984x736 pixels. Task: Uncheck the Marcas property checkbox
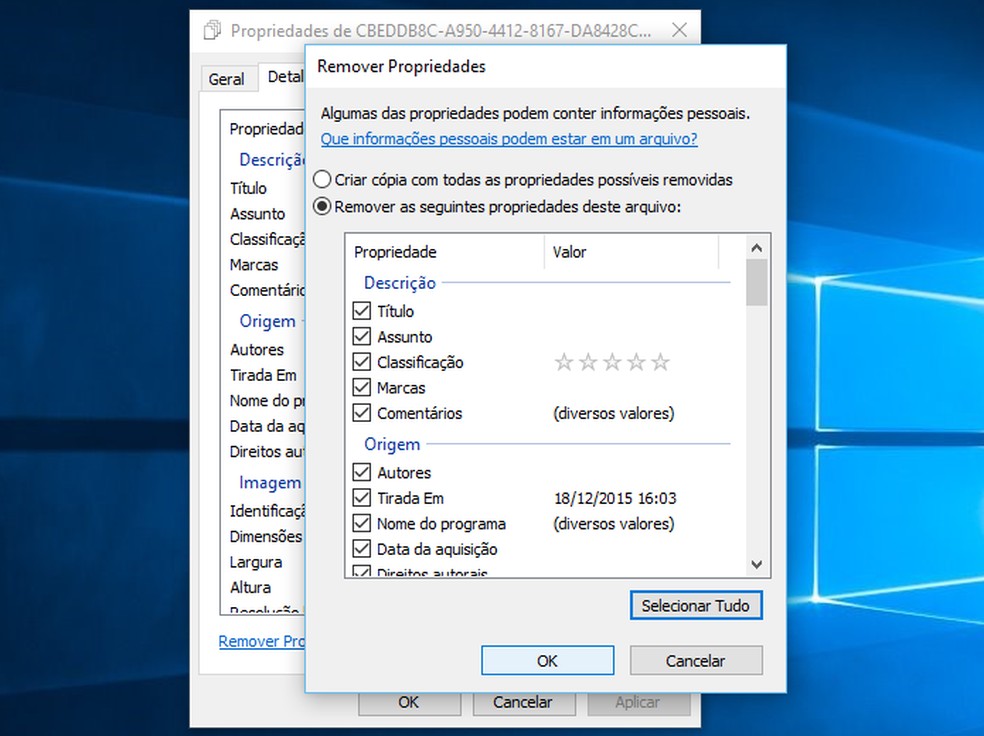pyautogui.click(x=361, y=387)
